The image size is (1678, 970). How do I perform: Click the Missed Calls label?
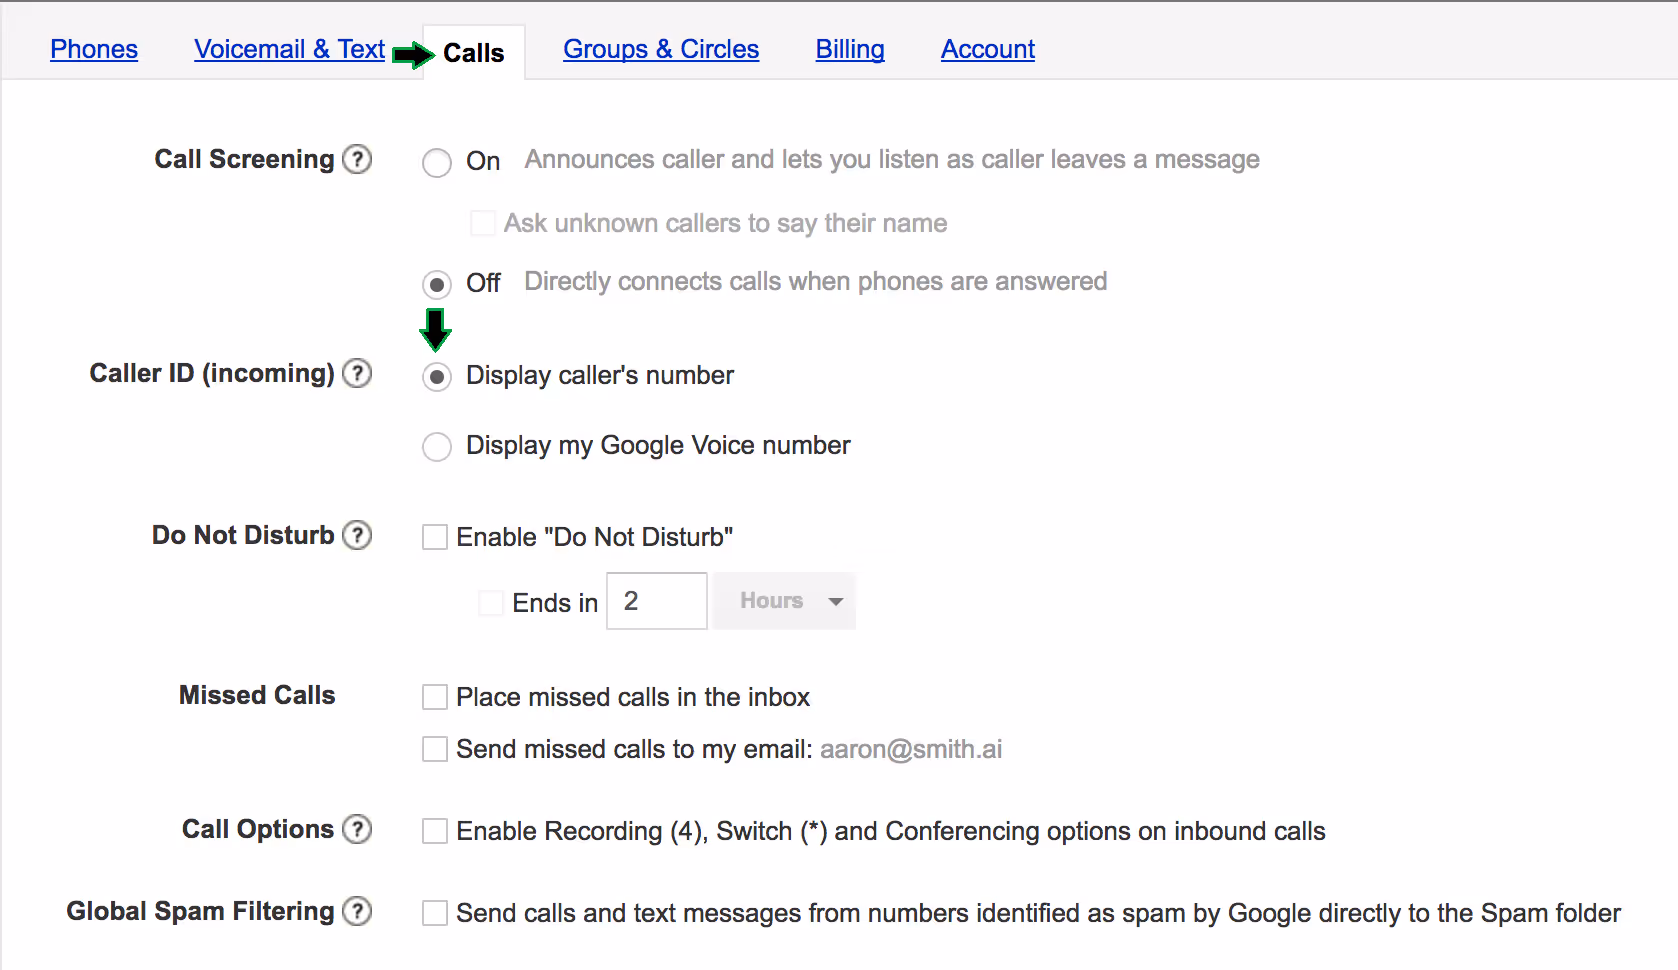(x=257, y=695)
